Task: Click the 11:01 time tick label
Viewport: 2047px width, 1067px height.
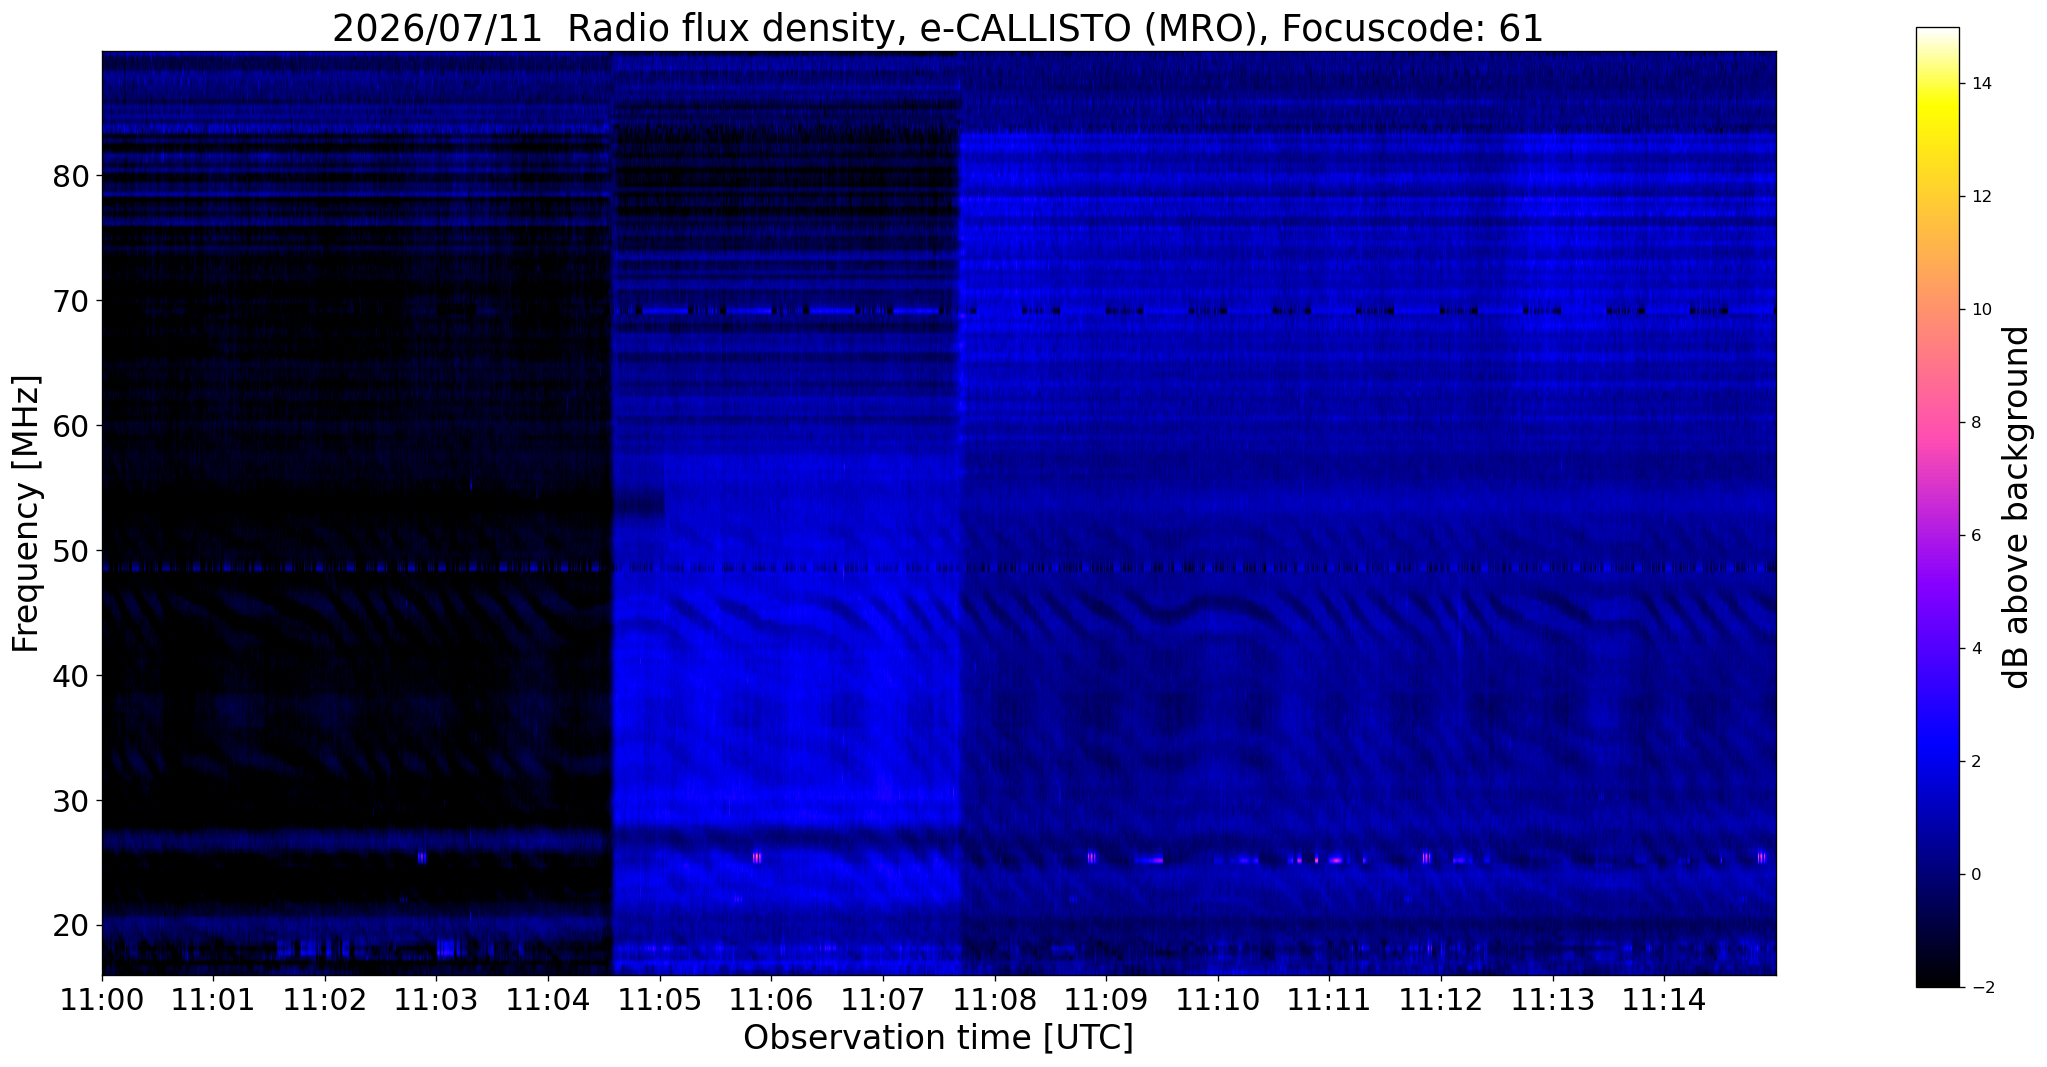Action: pos(213,1000)
